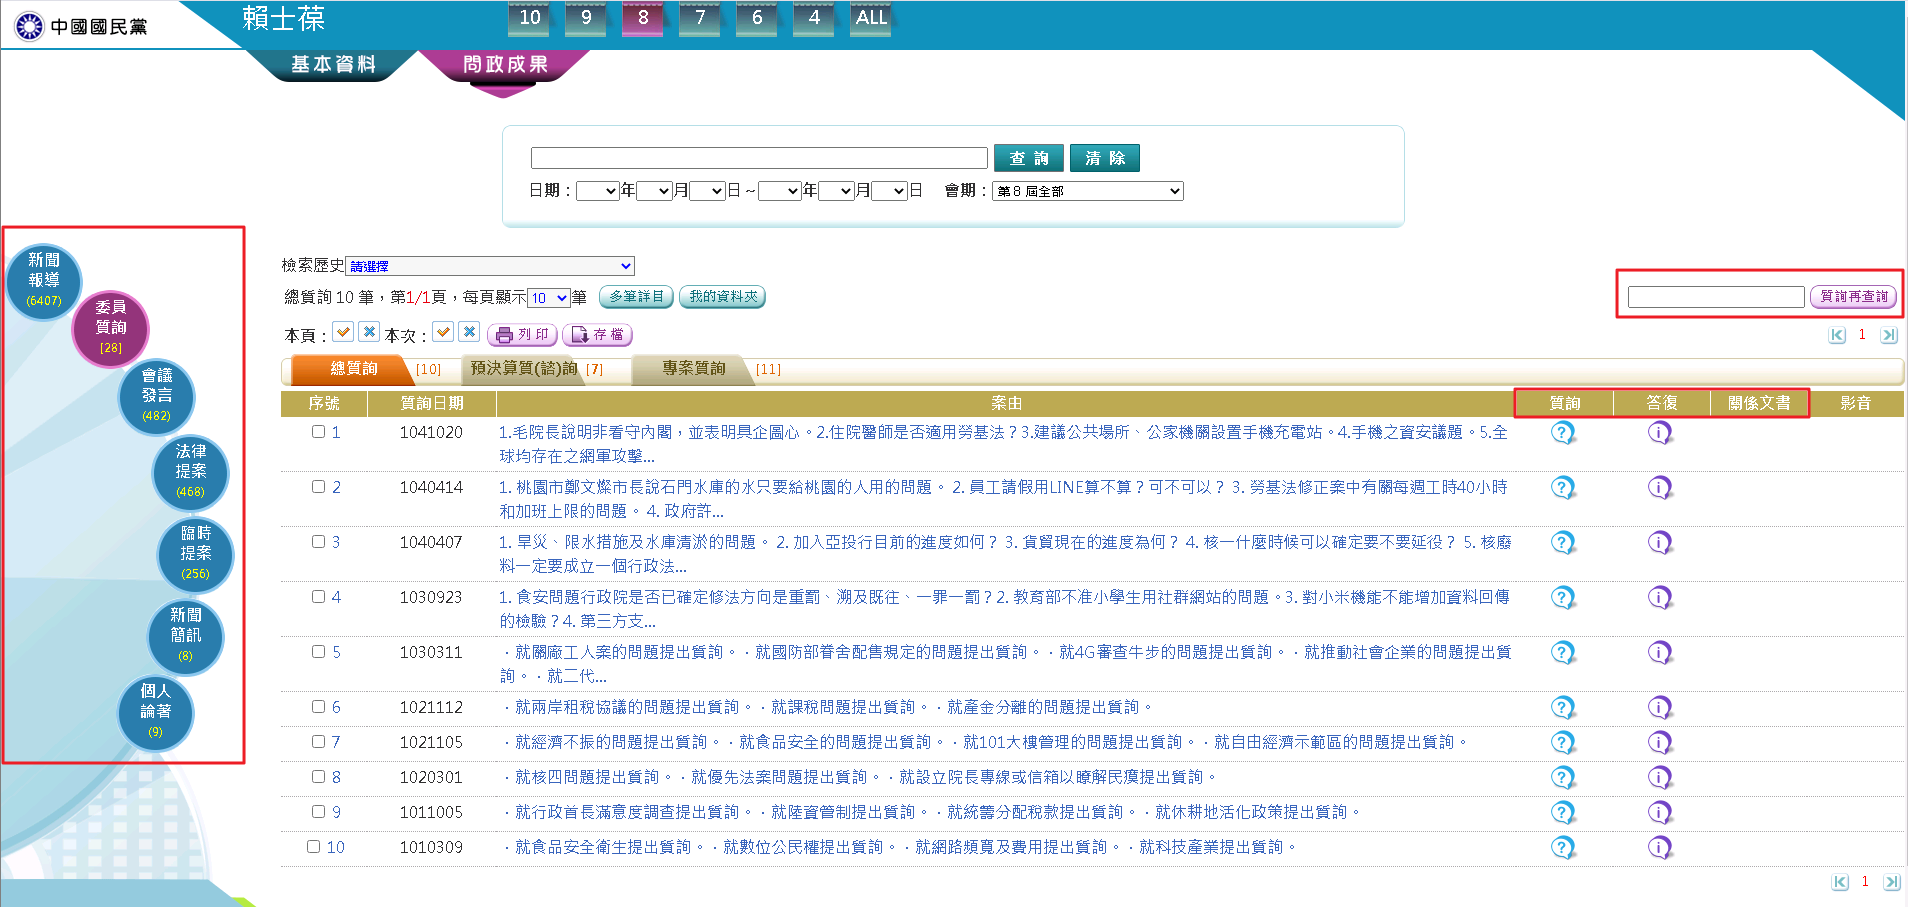Check the checkbox for row 2
This screenshot has height=907, width=1908.
coord(318,487)
